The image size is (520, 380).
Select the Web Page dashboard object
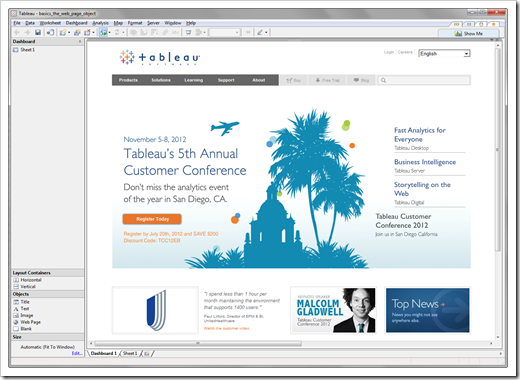(27, 322)
